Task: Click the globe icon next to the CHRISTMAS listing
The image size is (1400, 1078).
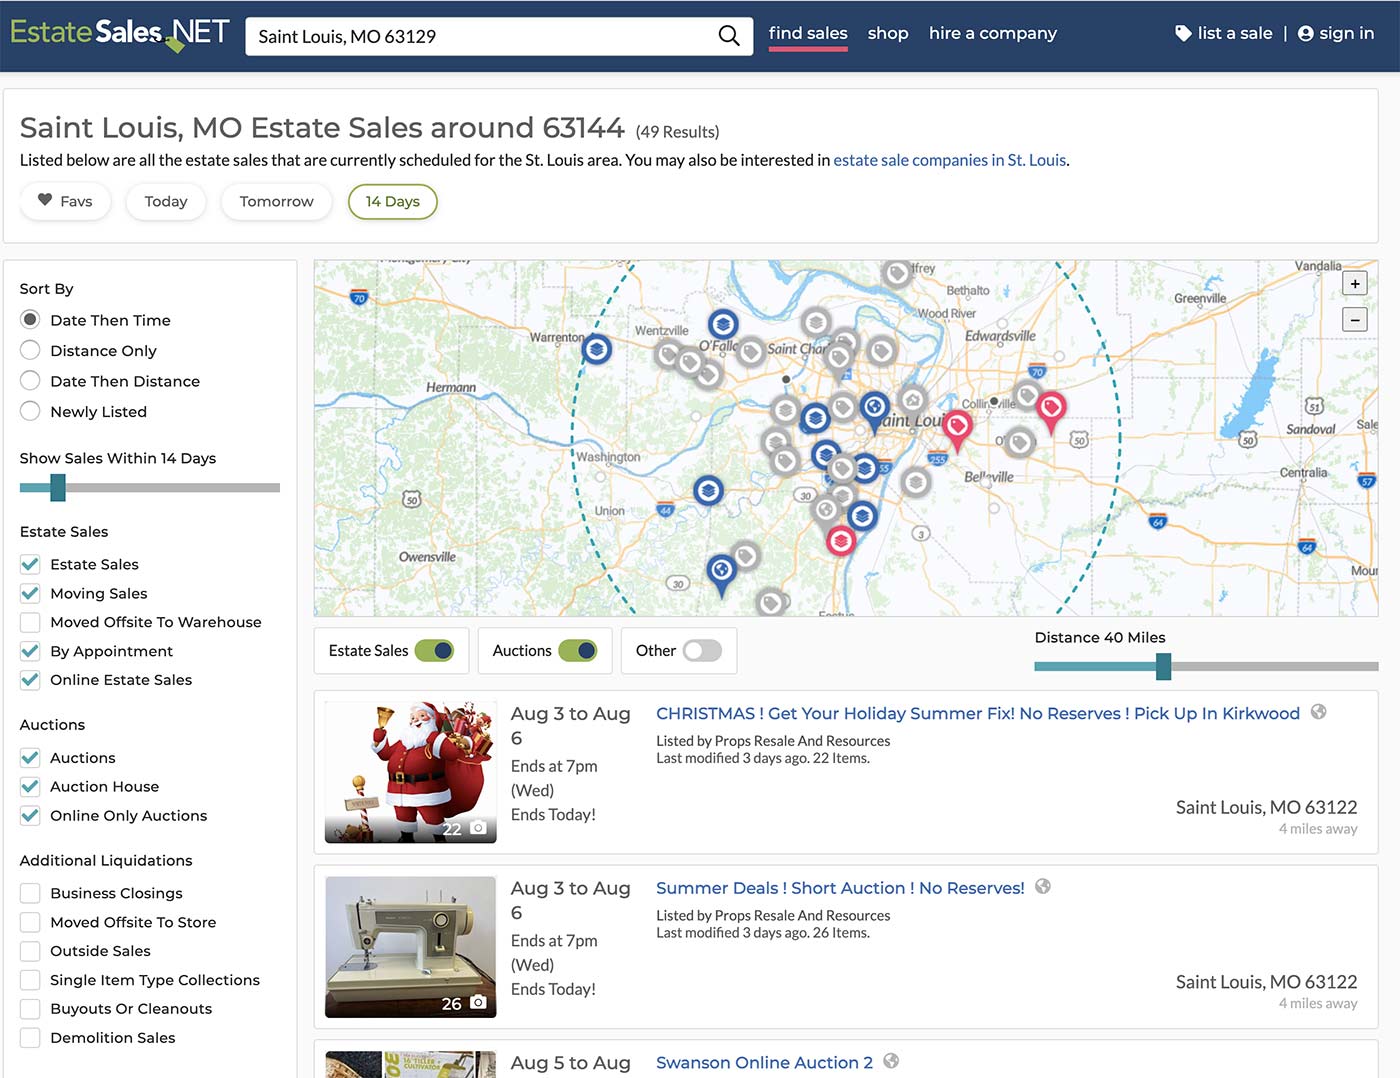Action: click(x=1318, y=712)
